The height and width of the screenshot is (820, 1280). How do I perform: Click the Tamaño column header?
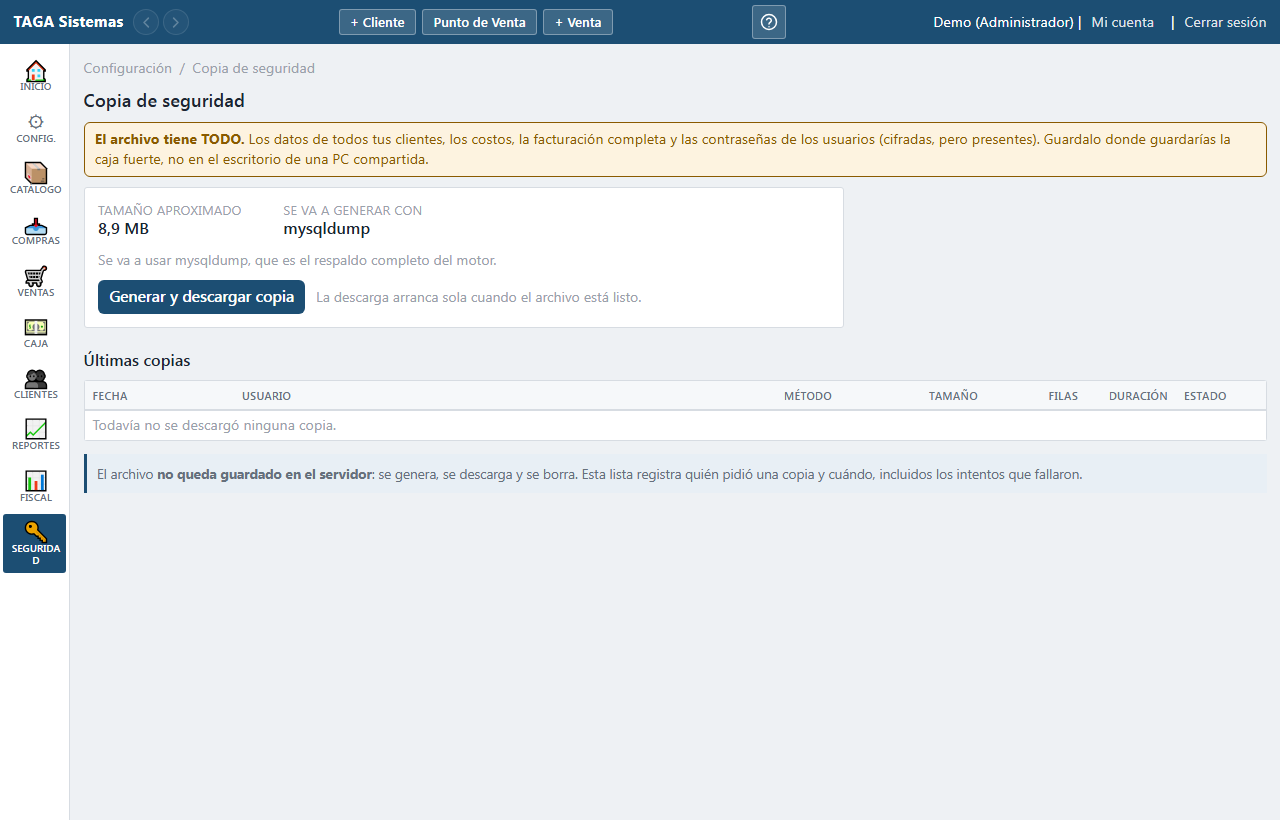pyautogui.click(x=953, y=396)
